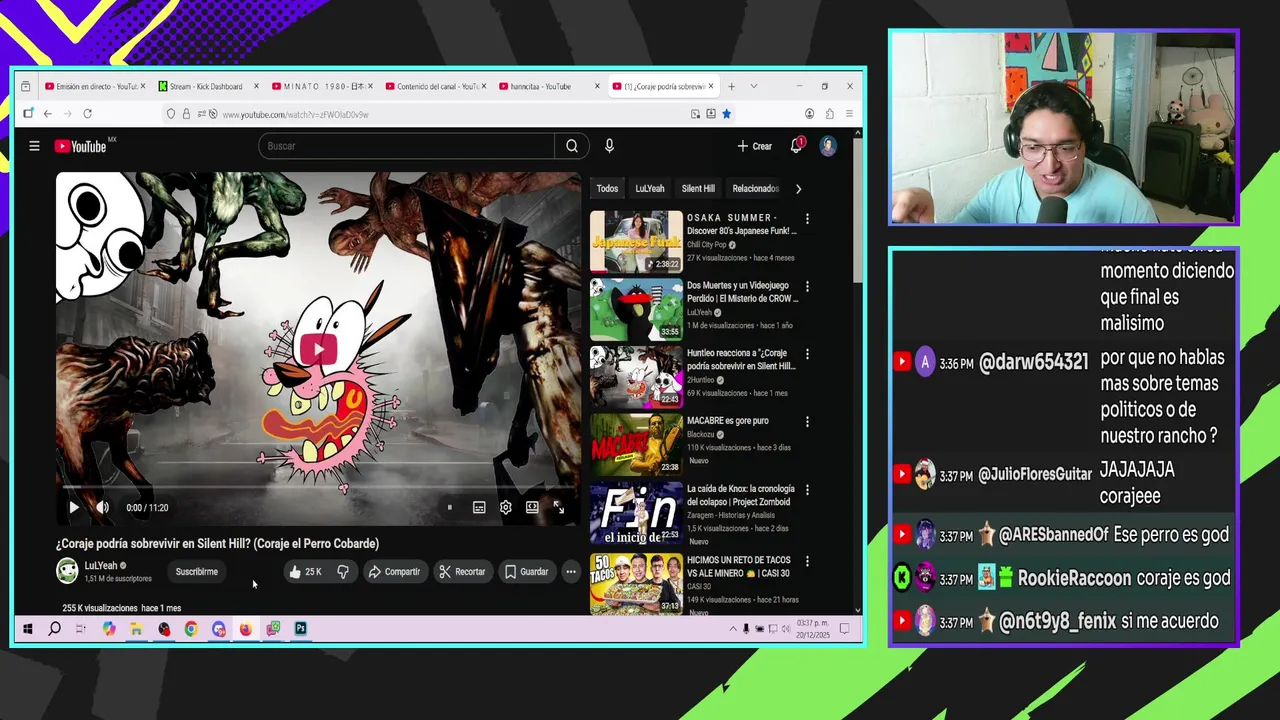The height and width of the screenshot is (720, 1280).
Task: Toggle autoplay switch in the player controls
Action: 450,508
